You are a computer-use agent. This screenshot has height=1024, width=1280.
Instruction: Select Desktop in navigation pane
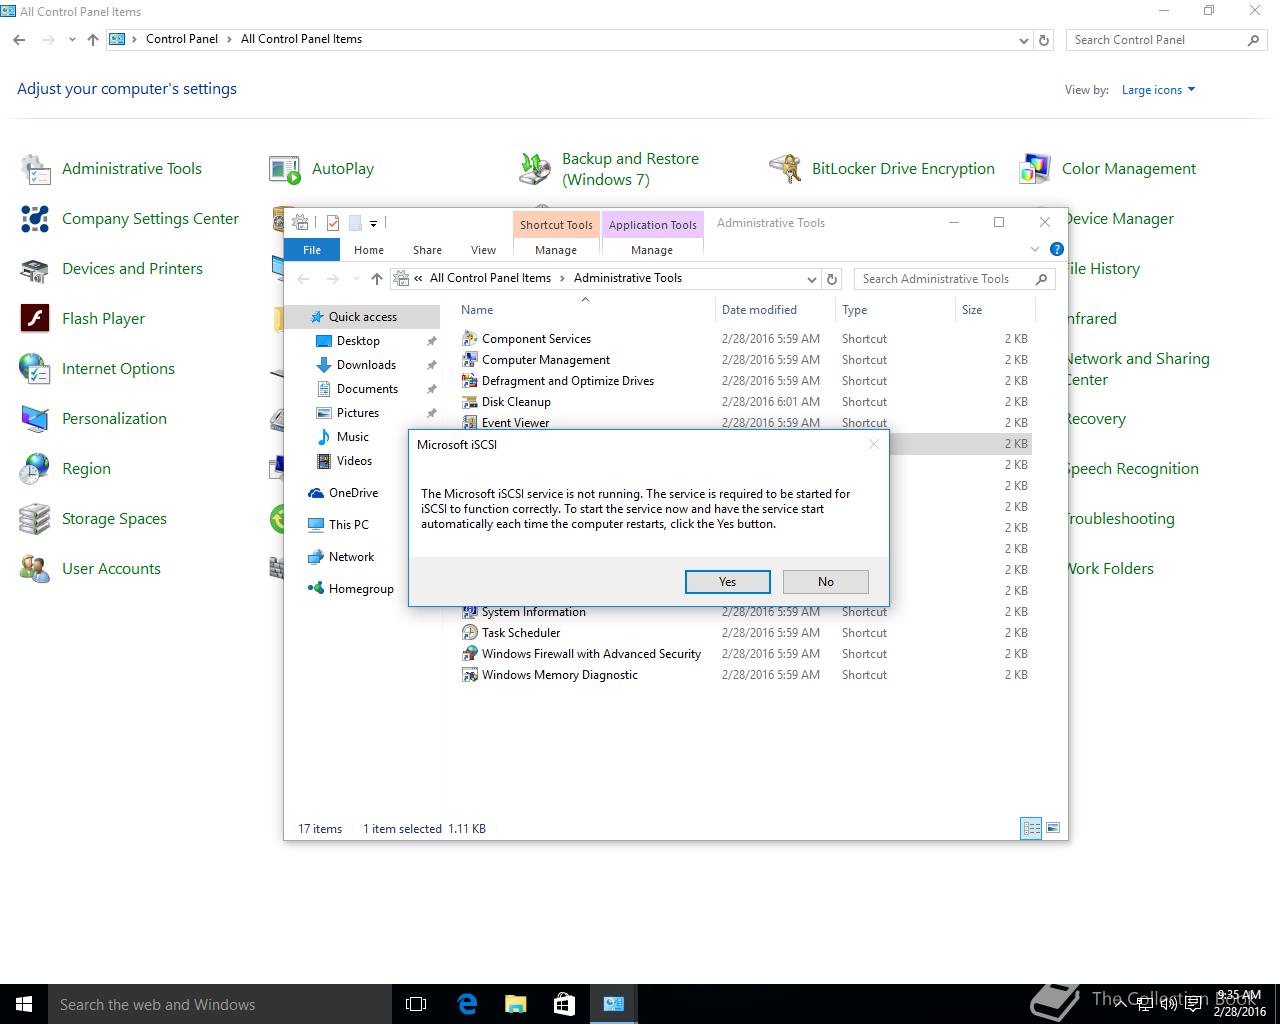click(x=358, y=341)
